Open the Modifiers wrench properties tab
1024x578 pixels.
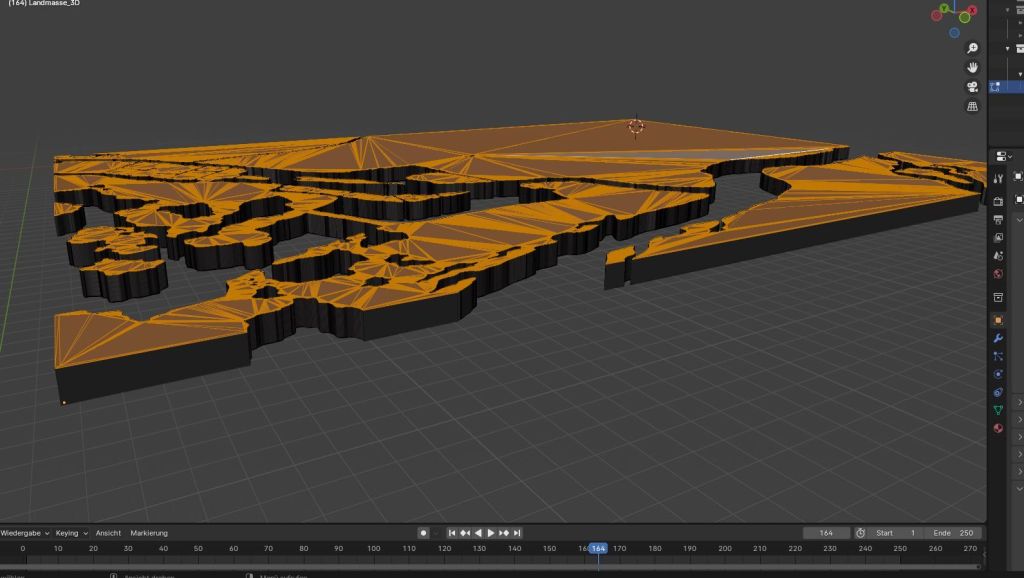998,339
